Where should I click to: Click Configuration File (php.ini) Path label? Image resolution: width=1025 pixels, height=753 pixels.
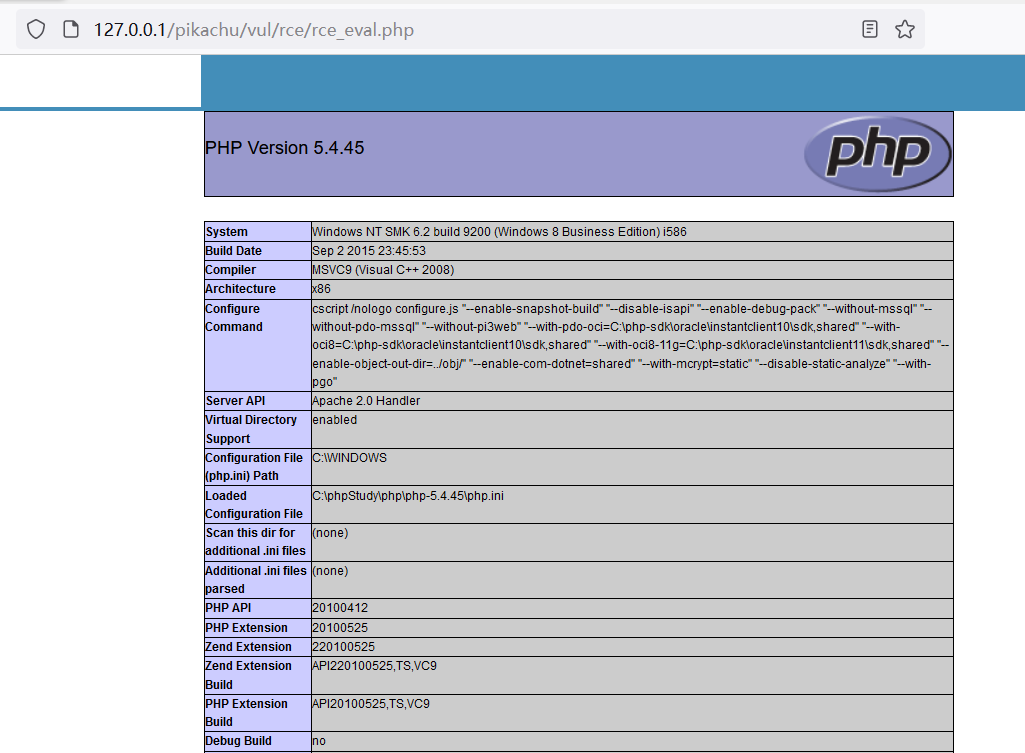pos(254,467)
